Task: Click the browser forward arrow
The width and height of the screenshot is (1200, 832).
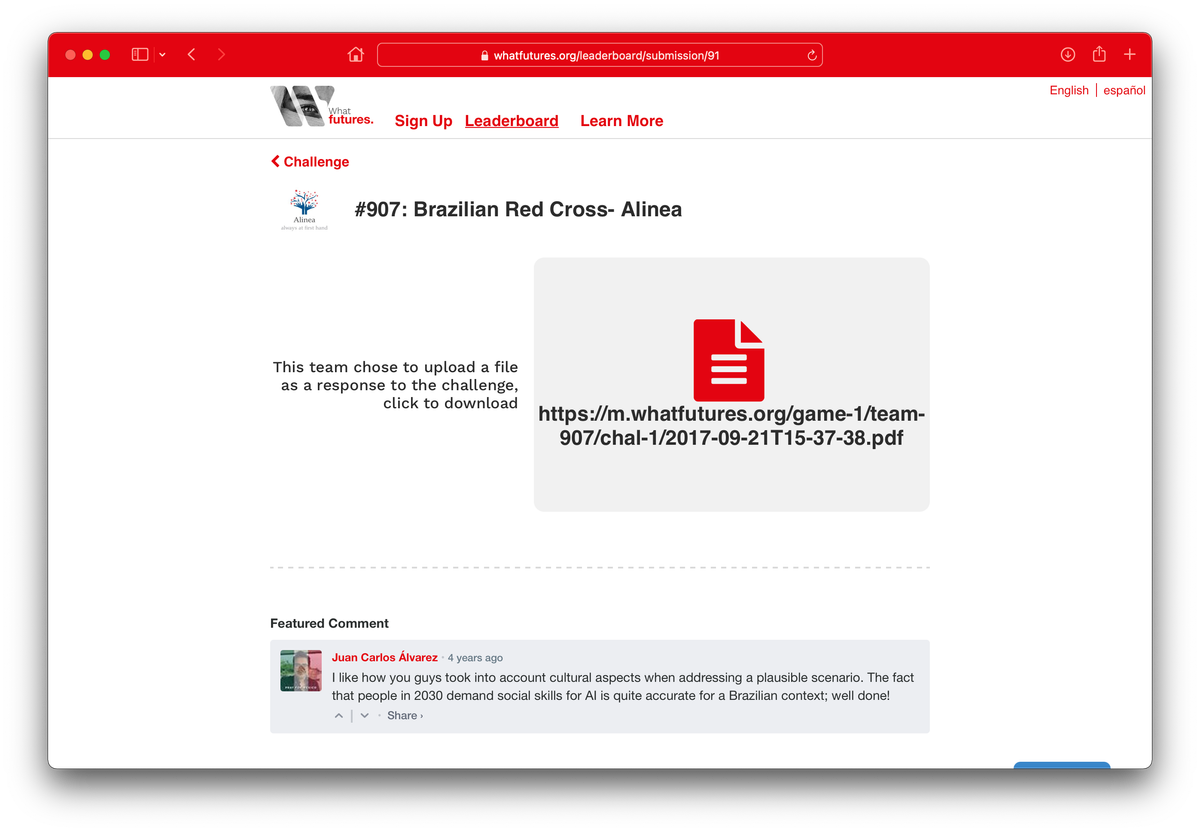Action: pyautogui.click(x=221, y=55)
